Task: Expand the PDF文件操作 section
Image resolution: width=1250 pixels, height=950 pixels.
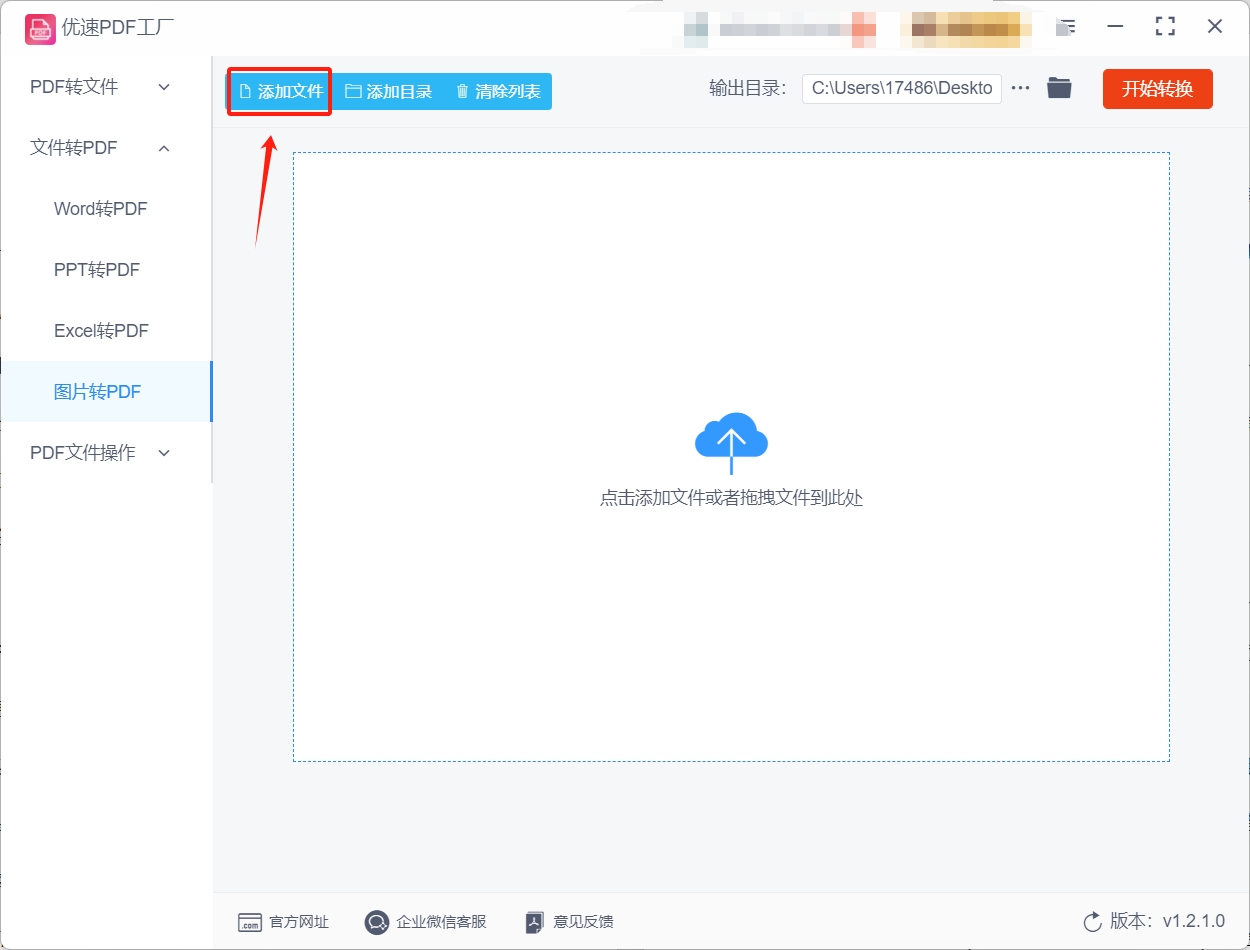Action: click(x=98, y=452)
